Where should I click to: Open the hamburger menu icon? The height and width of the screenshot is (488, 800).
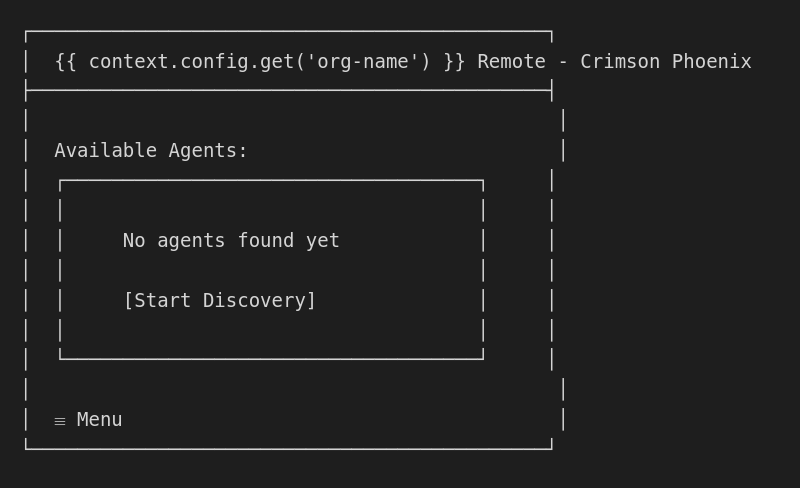click(60, 421)
